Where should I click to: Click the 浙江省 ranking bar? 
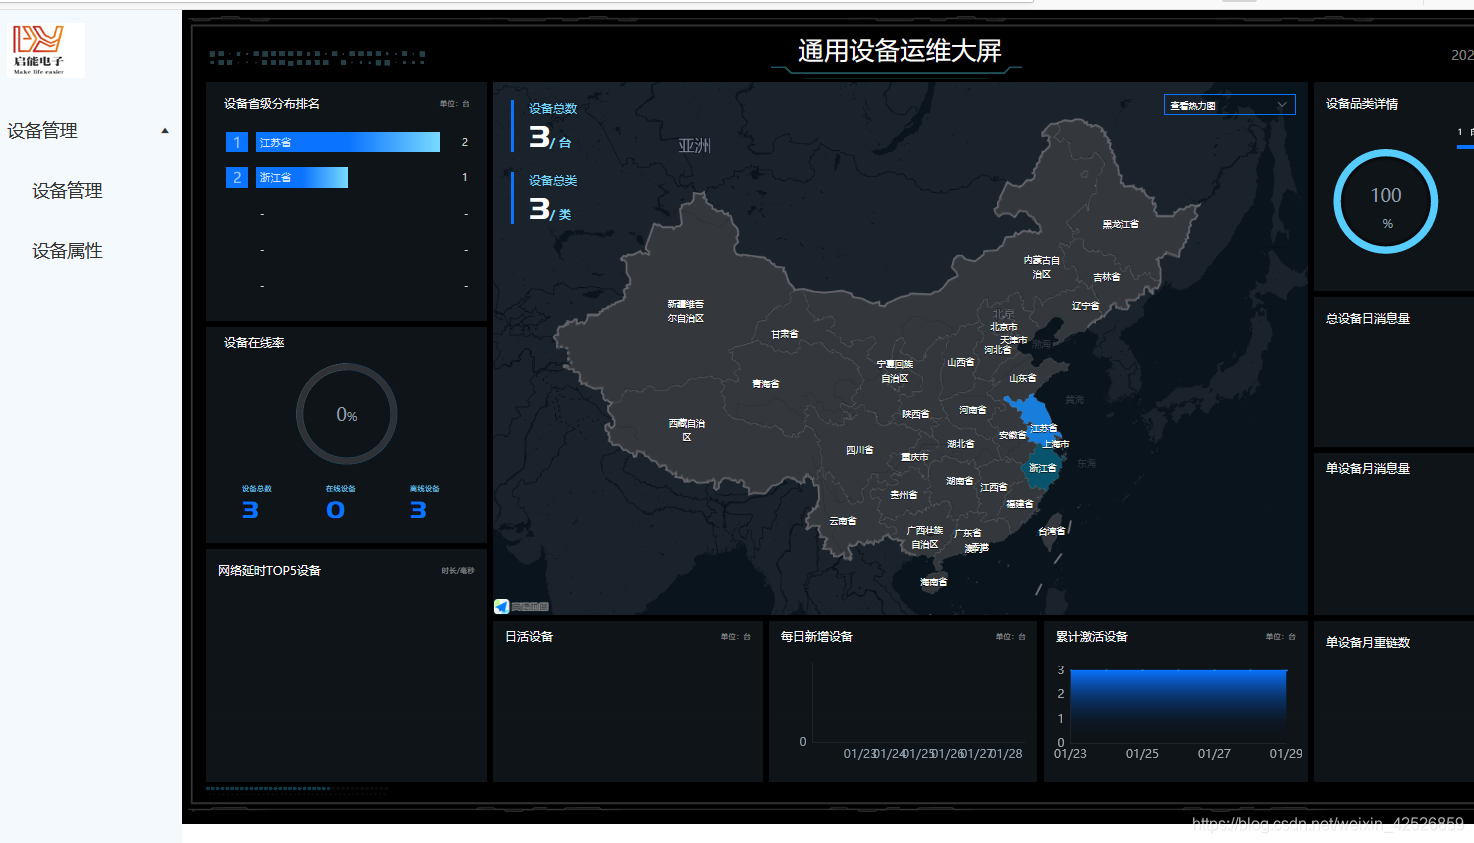tap(302, 177)
